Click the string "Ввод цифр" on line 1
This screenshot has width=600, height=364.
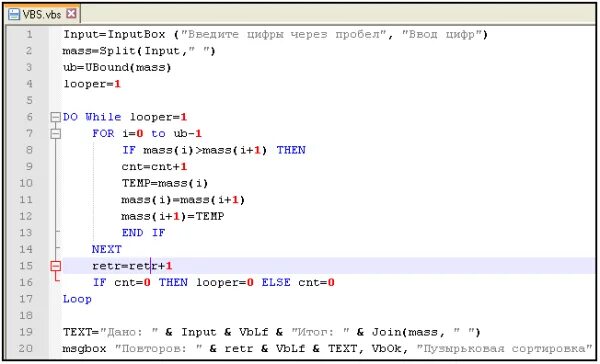click(x=441, y=34)
